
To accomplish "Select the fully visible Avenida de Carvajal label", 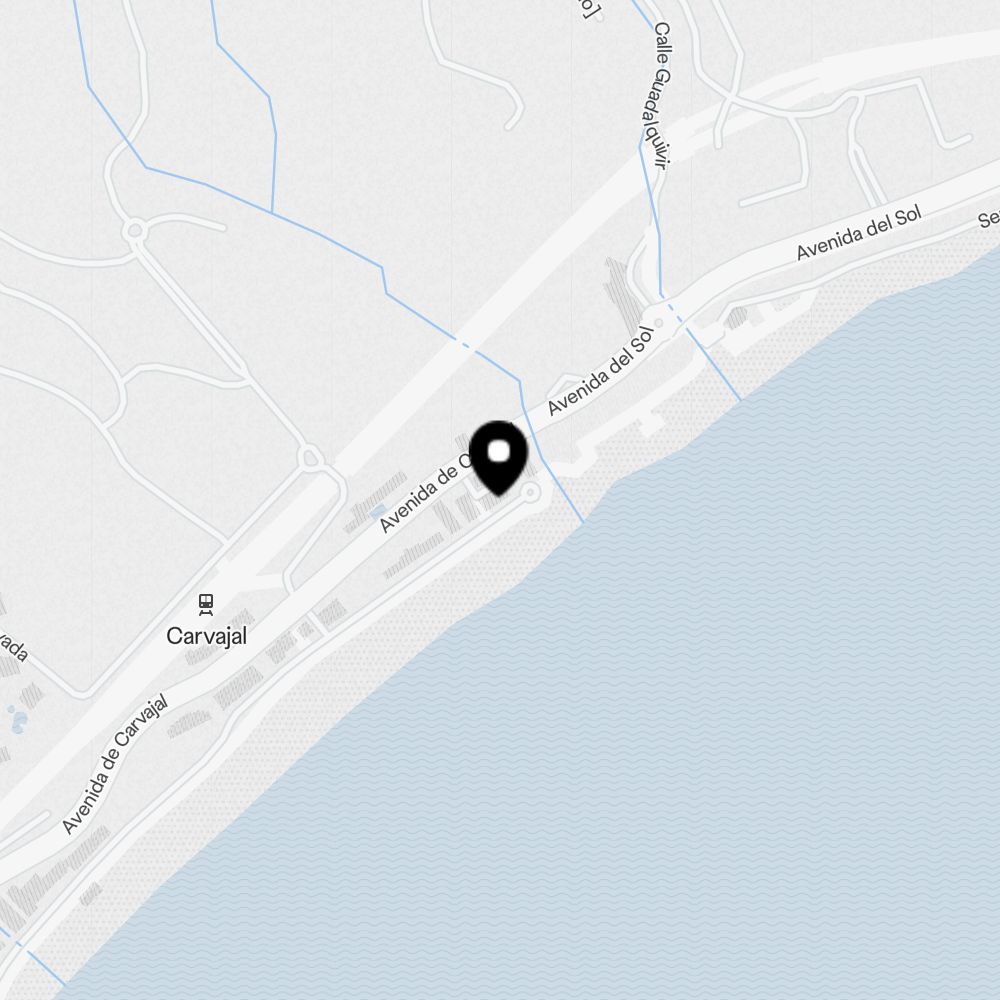I will (115, 764).
